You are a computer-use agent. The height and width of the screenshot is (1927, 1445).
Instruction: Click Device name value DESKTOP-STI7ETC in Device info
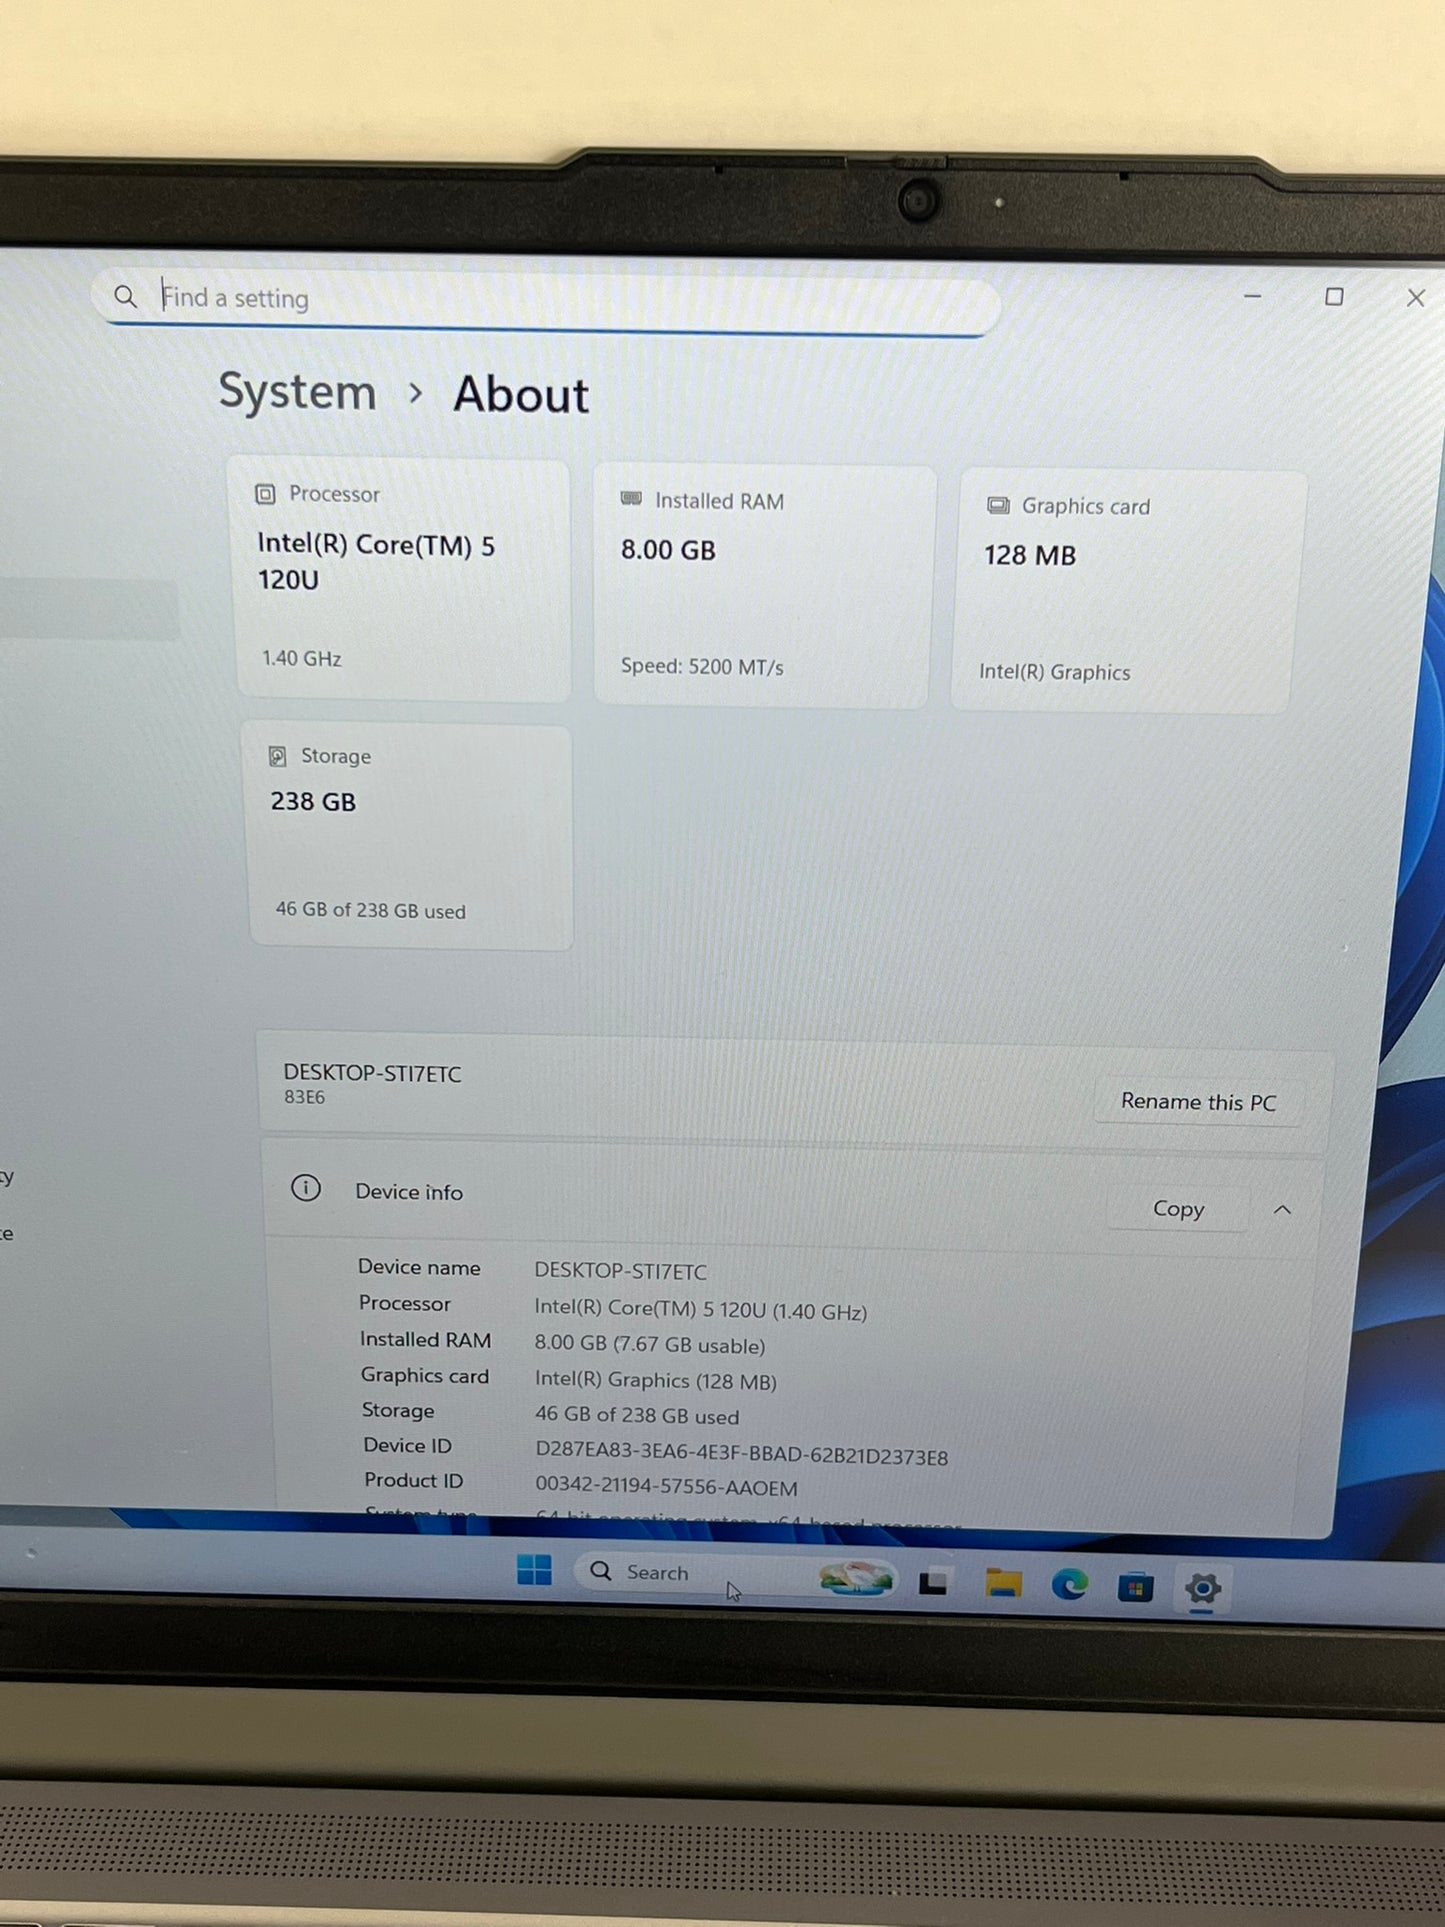click(620, 1271)
